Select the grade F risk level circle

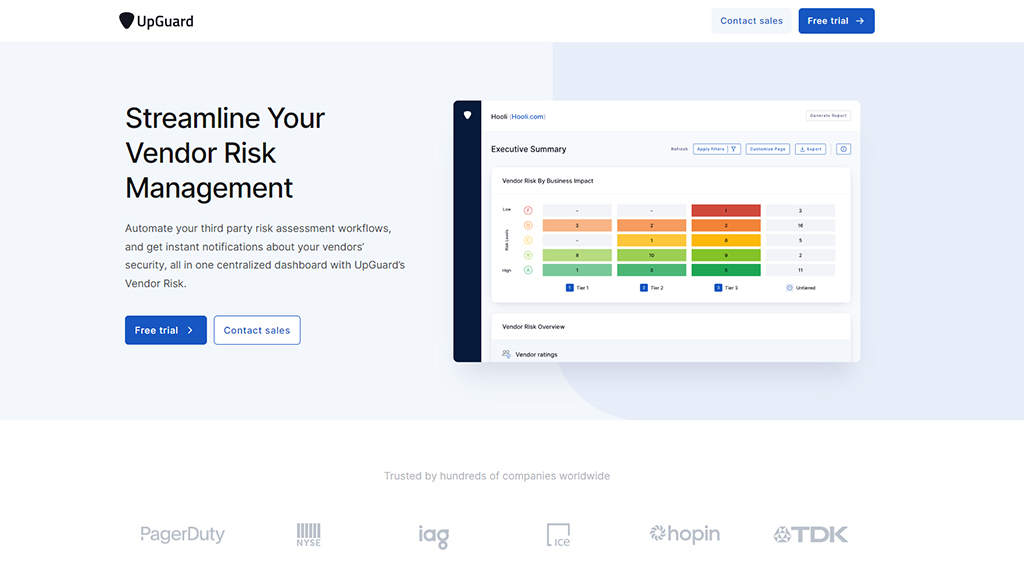(528, 211)
